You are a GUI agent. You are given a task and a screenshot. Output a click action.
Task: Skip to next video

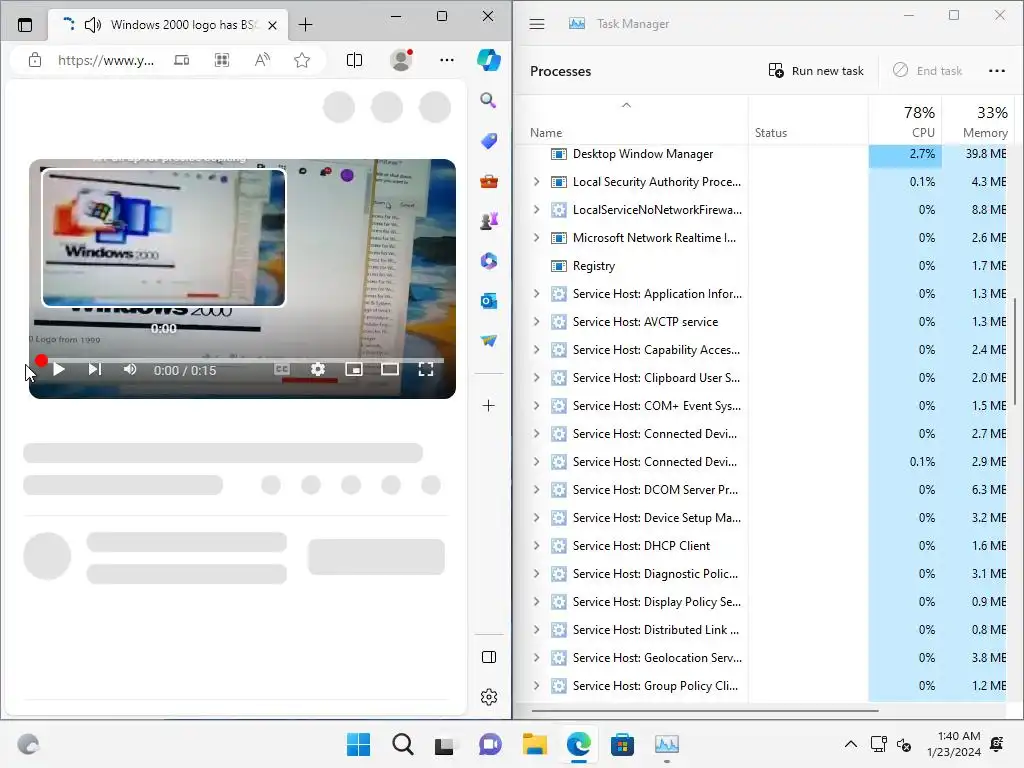[95, 370]
